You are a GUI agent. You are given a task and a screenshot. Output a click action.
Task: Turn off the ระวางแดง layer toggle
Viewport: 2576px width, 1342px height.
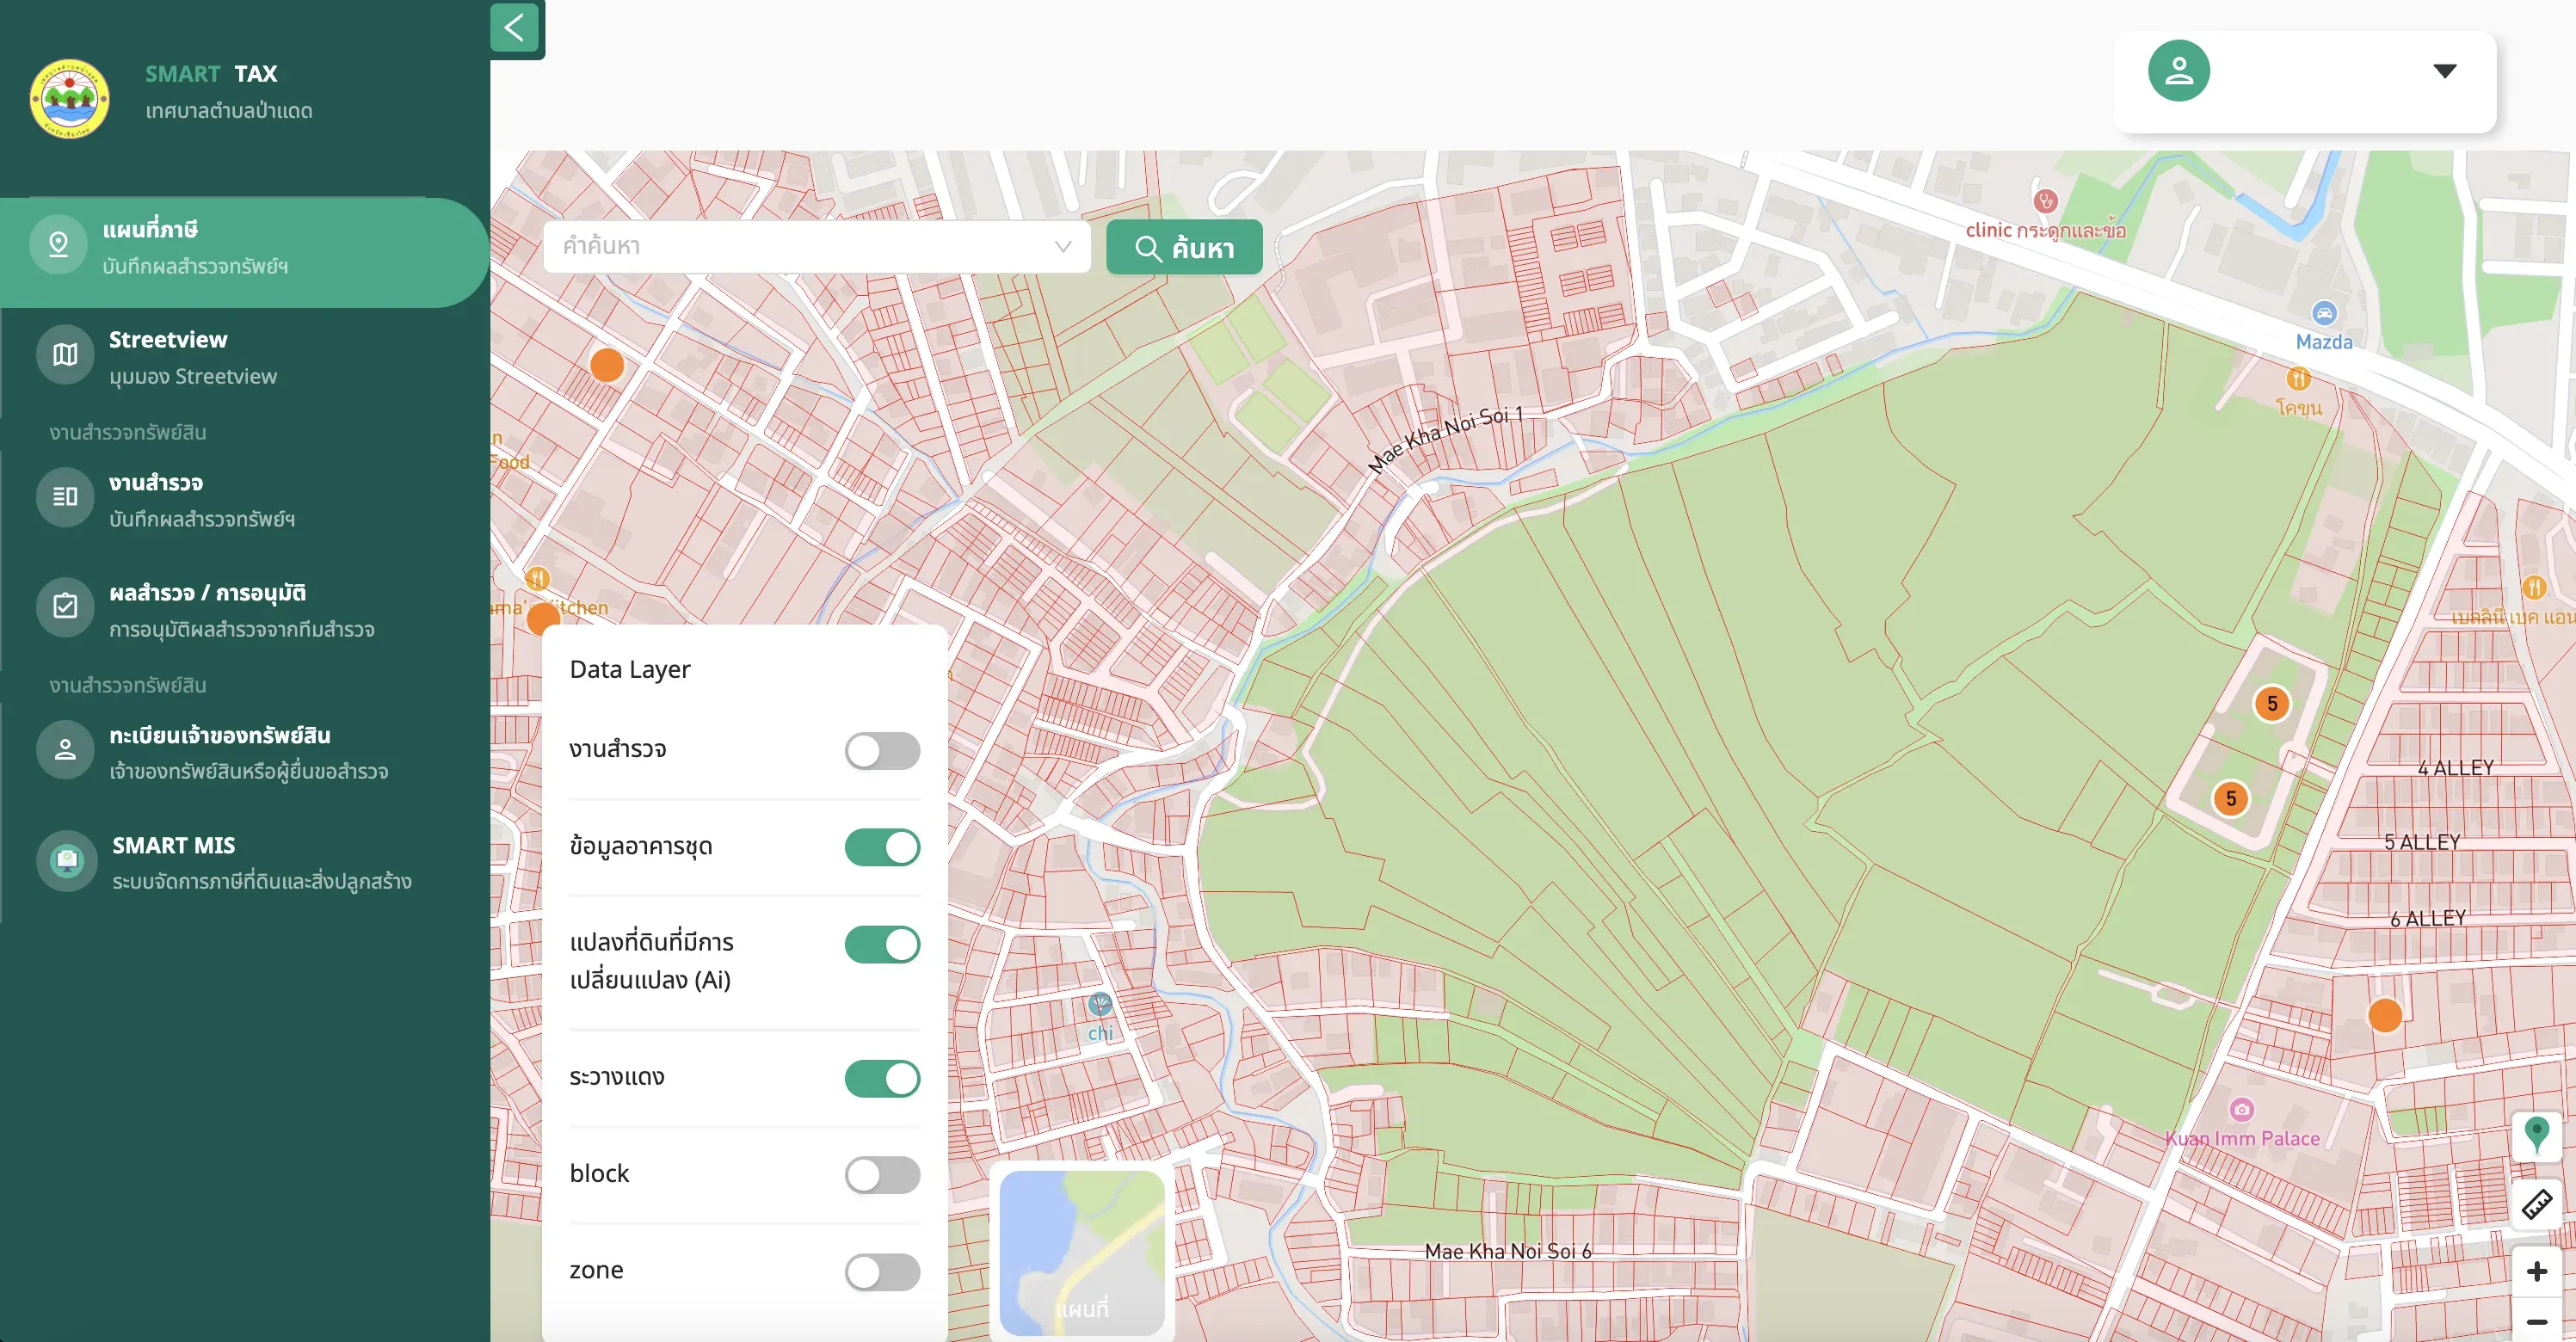882,1078
